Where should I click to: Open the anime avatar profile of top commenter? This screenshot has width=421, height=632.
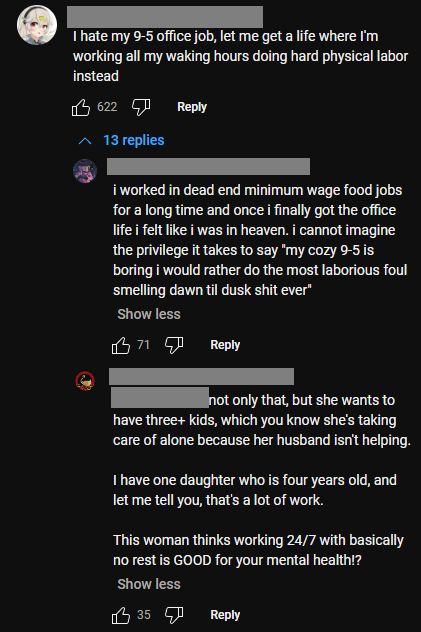click(37, 25)
